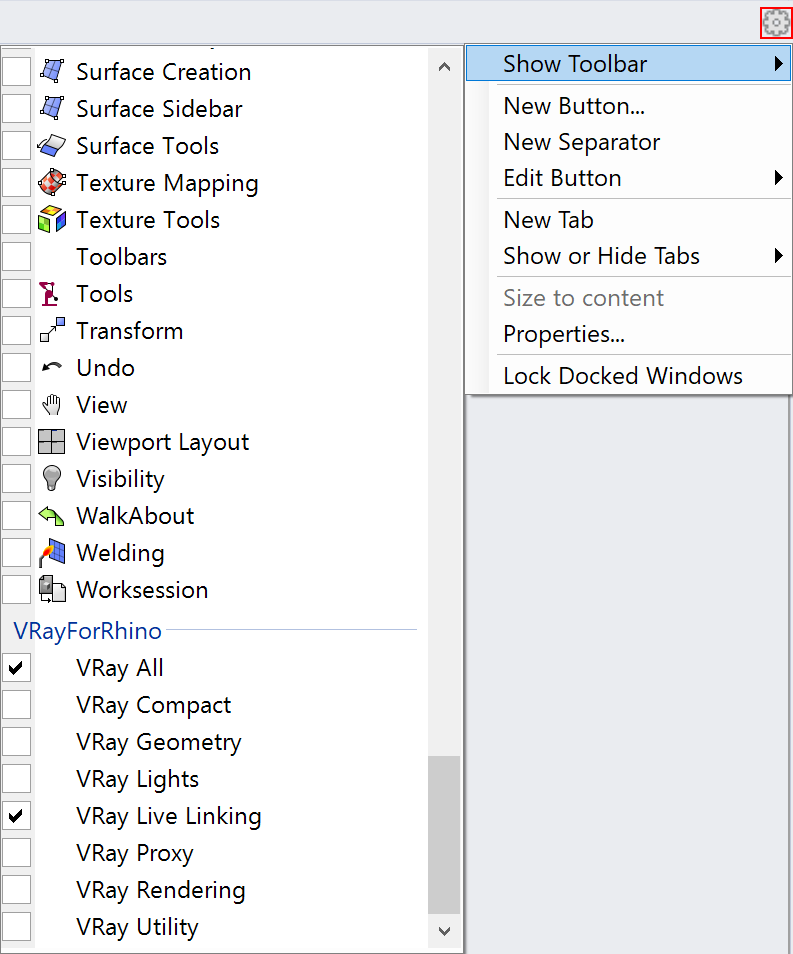Screen dimensions: 793x954
Task: Click the Viewport Layout grid icon
Action: pos(52,442)
